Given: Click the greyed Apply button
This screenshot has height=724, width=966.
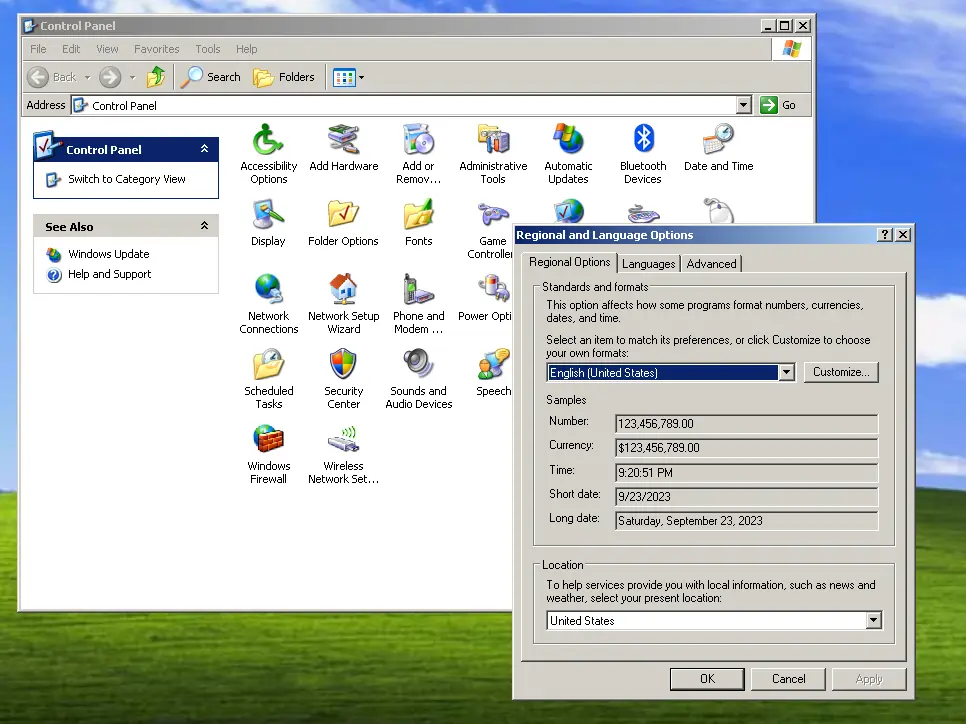Looking at the screenshot, I should (869, 679).
